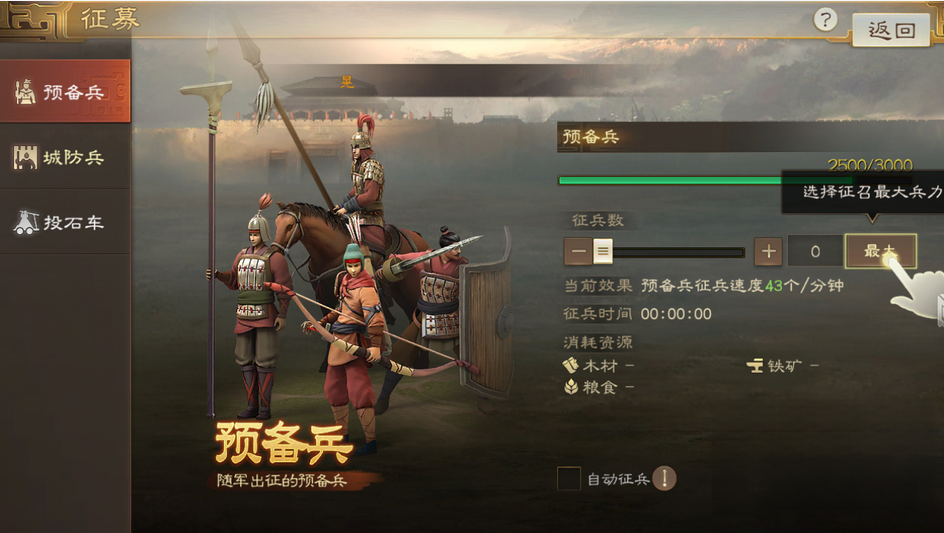The height and width of the screenshot is (533, 944).
Task: Enable the 自动征兵 checkbox
Action: pos(569,479)
